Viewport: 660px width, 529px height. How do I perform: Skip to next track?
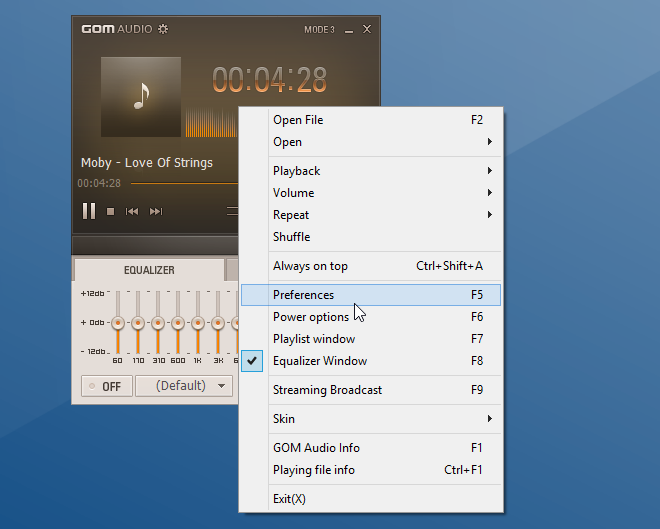tap(156, 211)
